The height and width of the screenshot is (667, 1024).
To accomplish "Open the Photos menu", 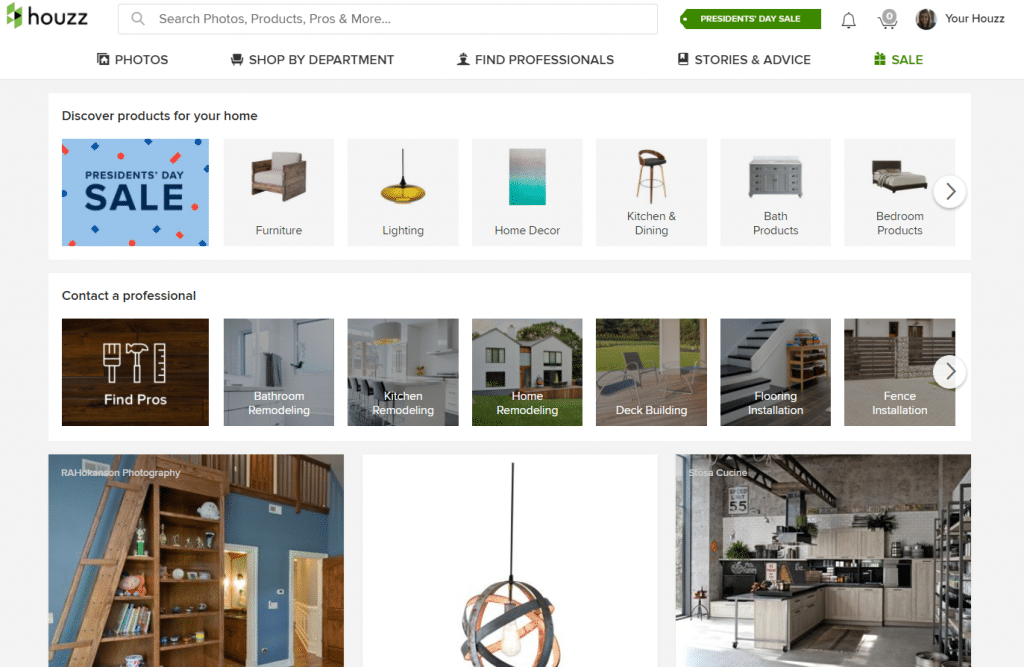I will pyautogui.click(x=133, y=59).
